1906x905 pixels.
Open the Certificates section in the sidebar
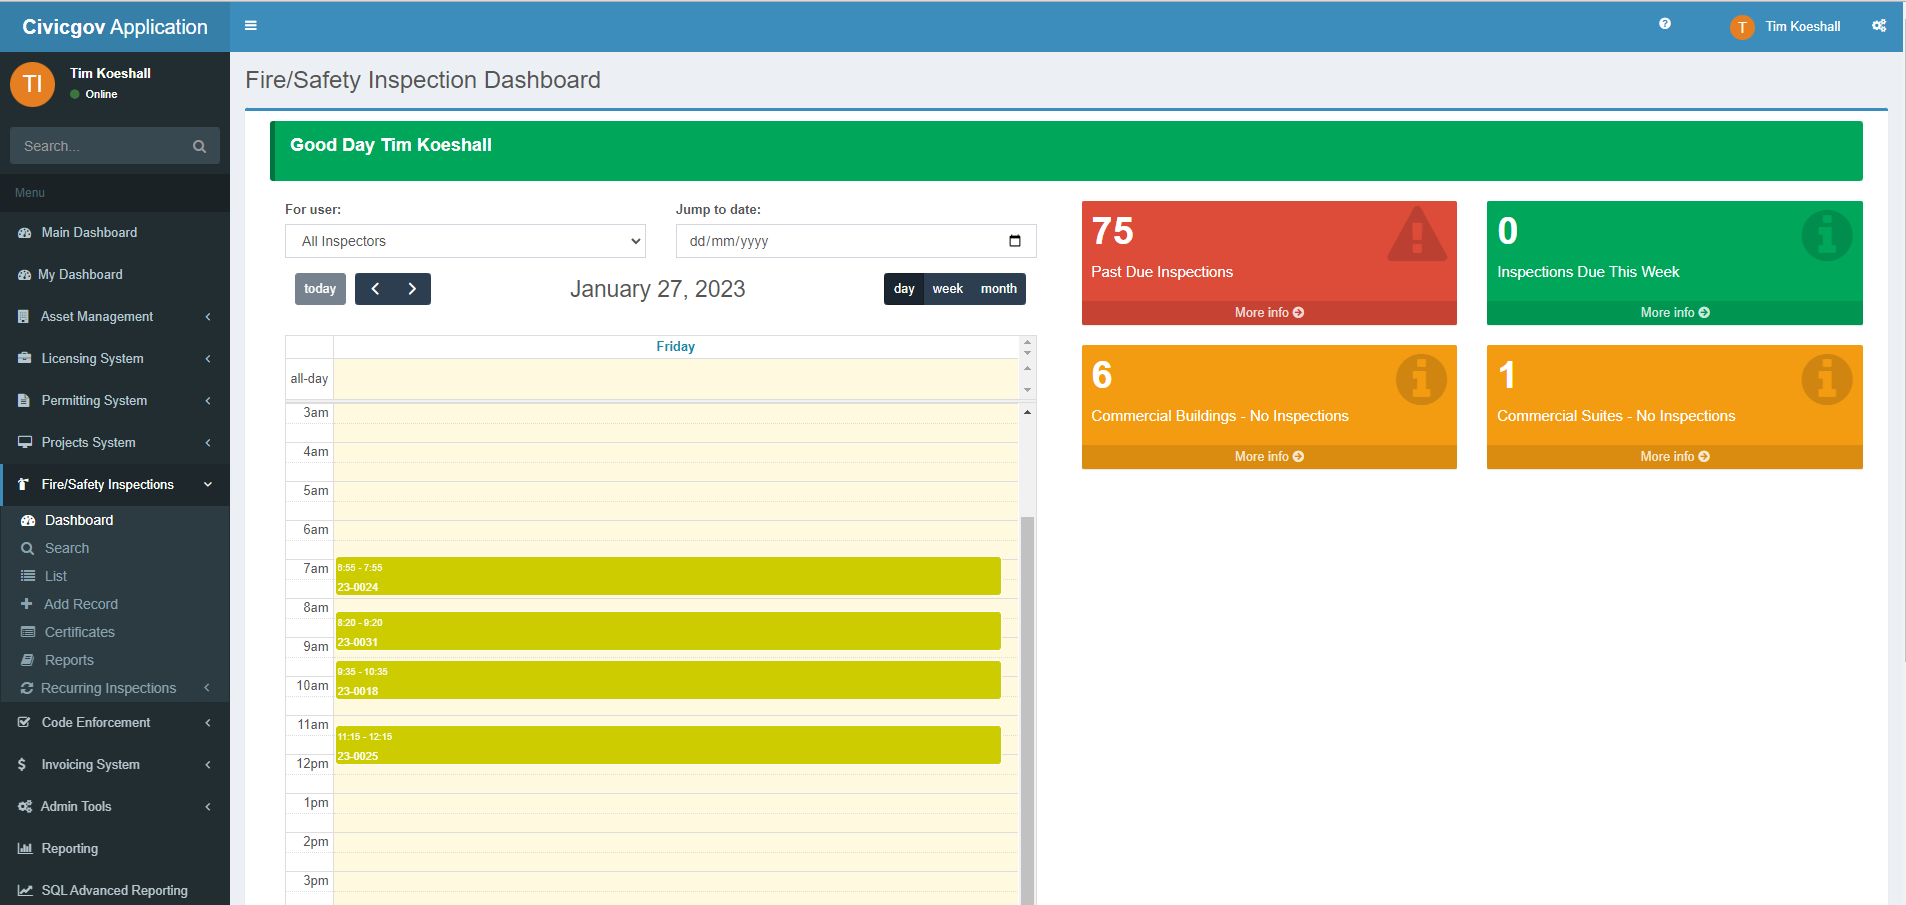coord(80,632)
